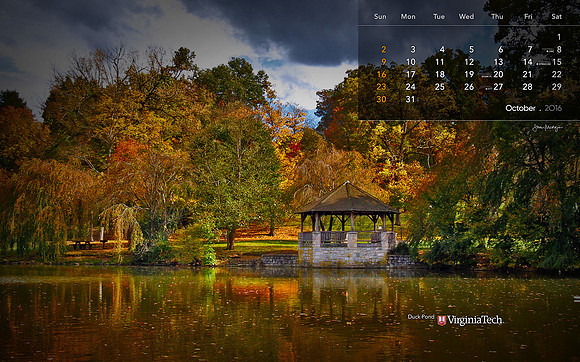Select day 1 in the calendar
The width and height of the screenshot is (580, 362).
(559, 37)
